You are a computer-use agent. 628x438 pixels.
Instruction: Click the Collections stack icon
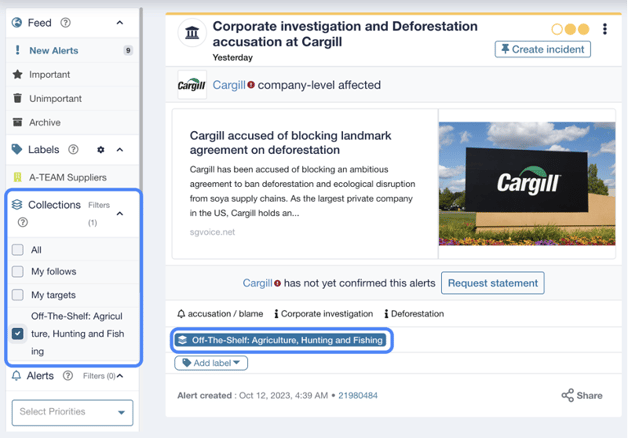(17, 205)
